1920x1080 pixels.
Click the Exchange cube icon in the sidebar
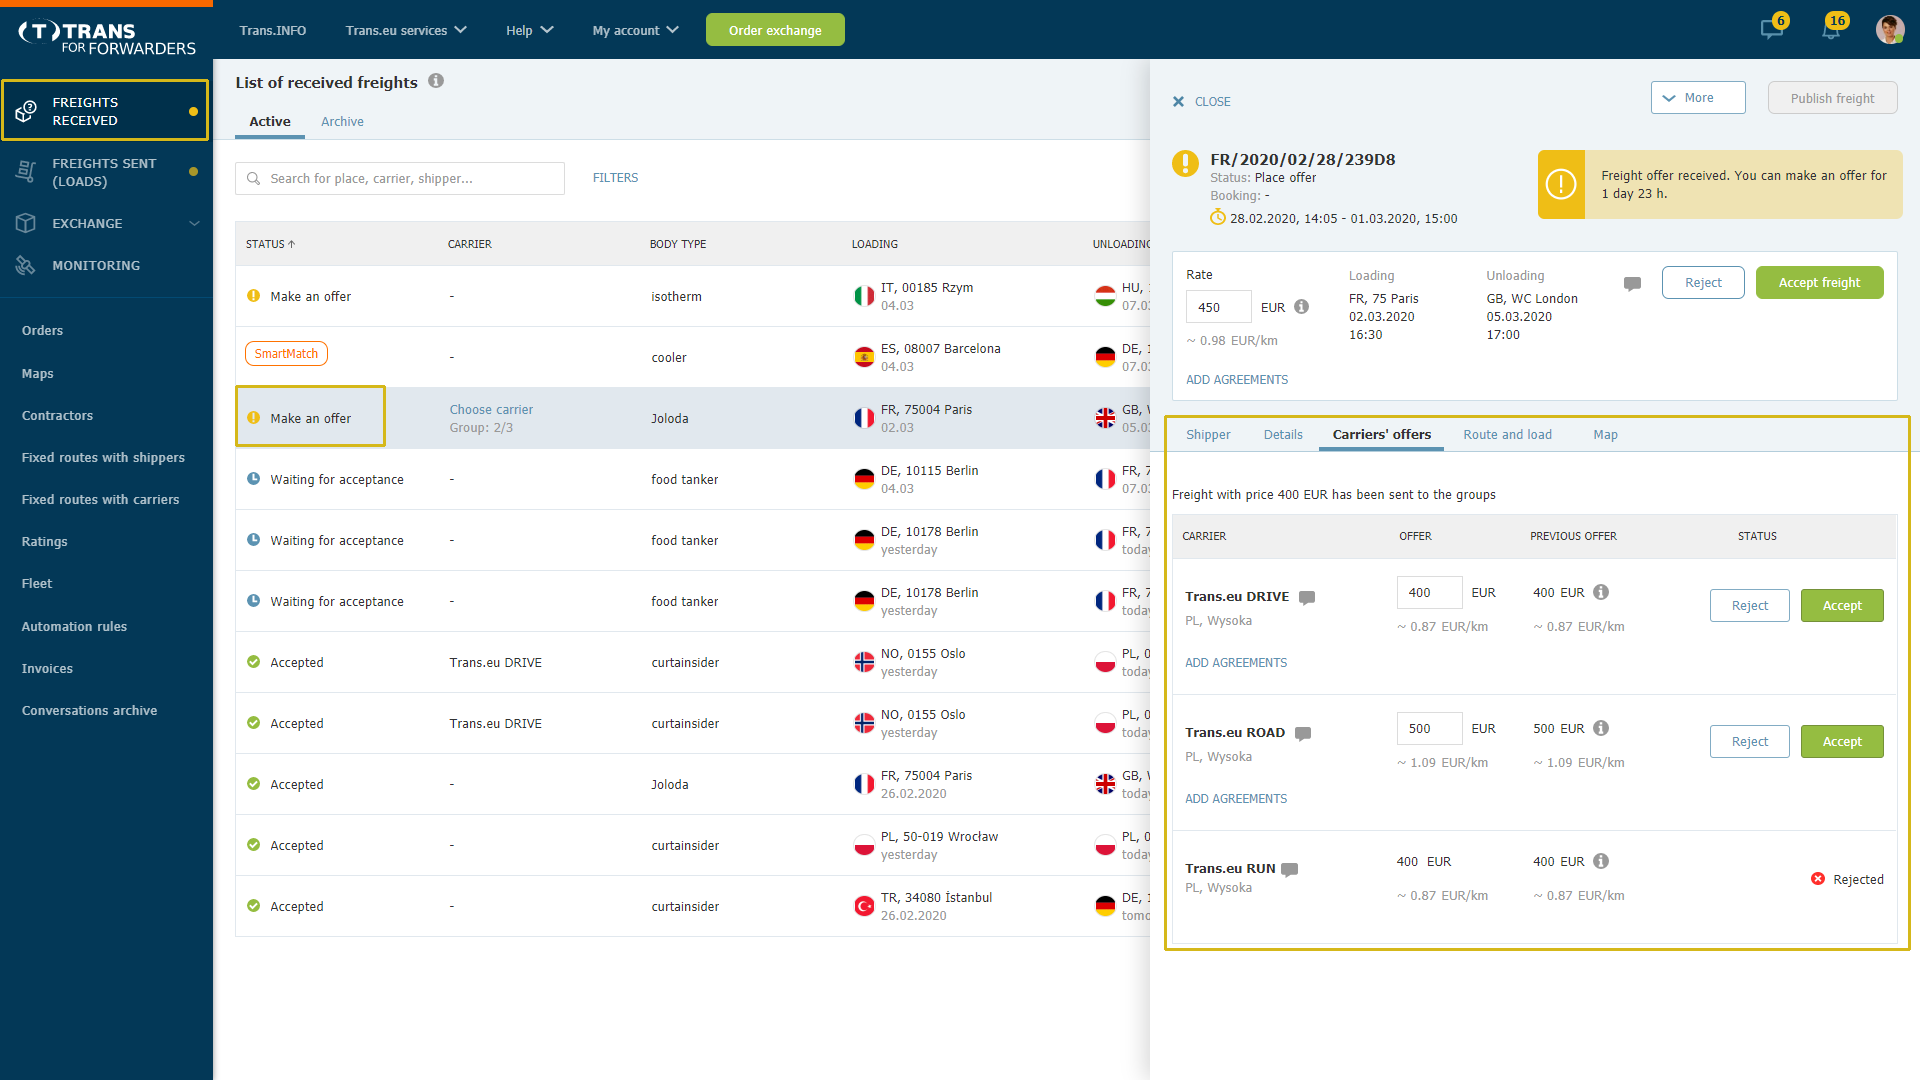click(x=26, y=223)
